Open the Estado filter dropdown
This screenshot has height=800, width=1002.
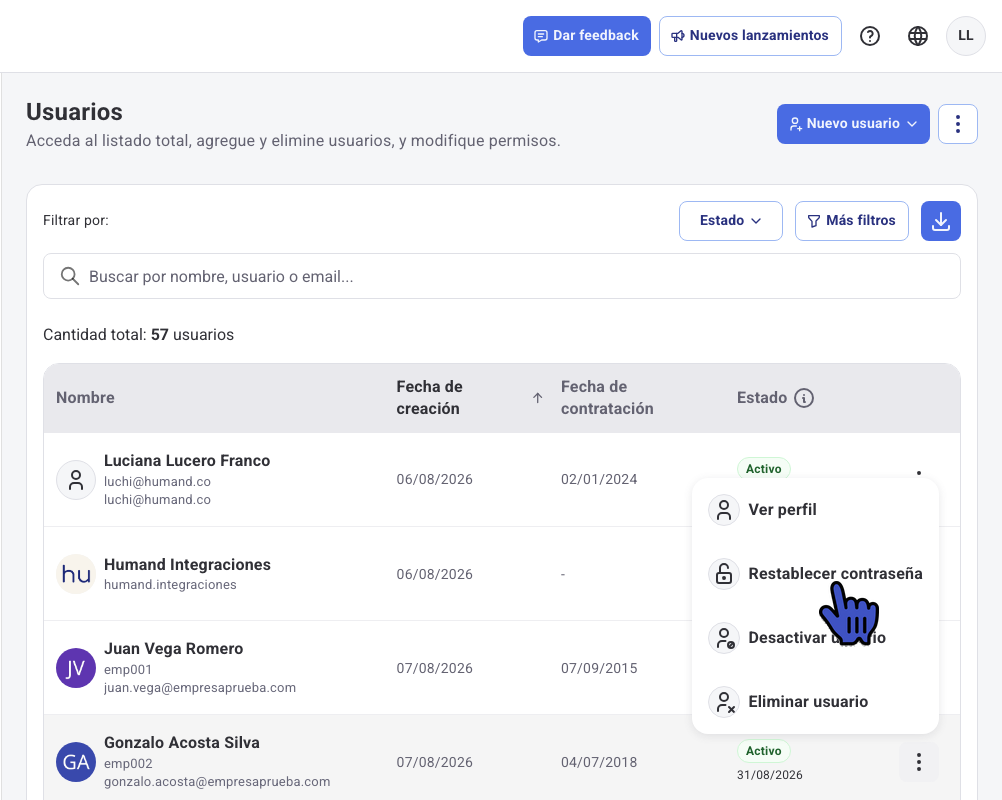pos(730,221)
